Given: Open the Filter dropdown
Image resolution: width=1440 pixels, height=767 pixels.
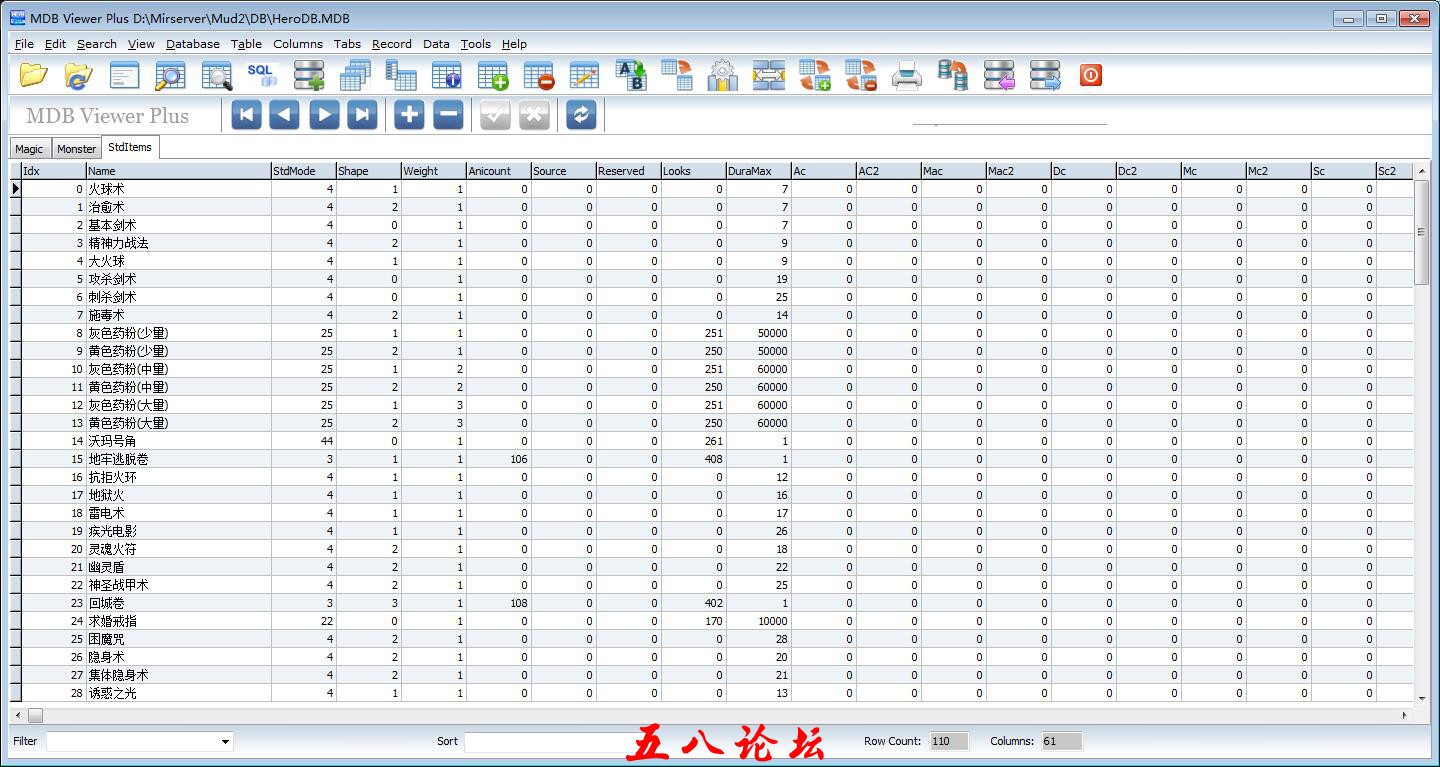Looking at the screenshot, I should (225, 742).
